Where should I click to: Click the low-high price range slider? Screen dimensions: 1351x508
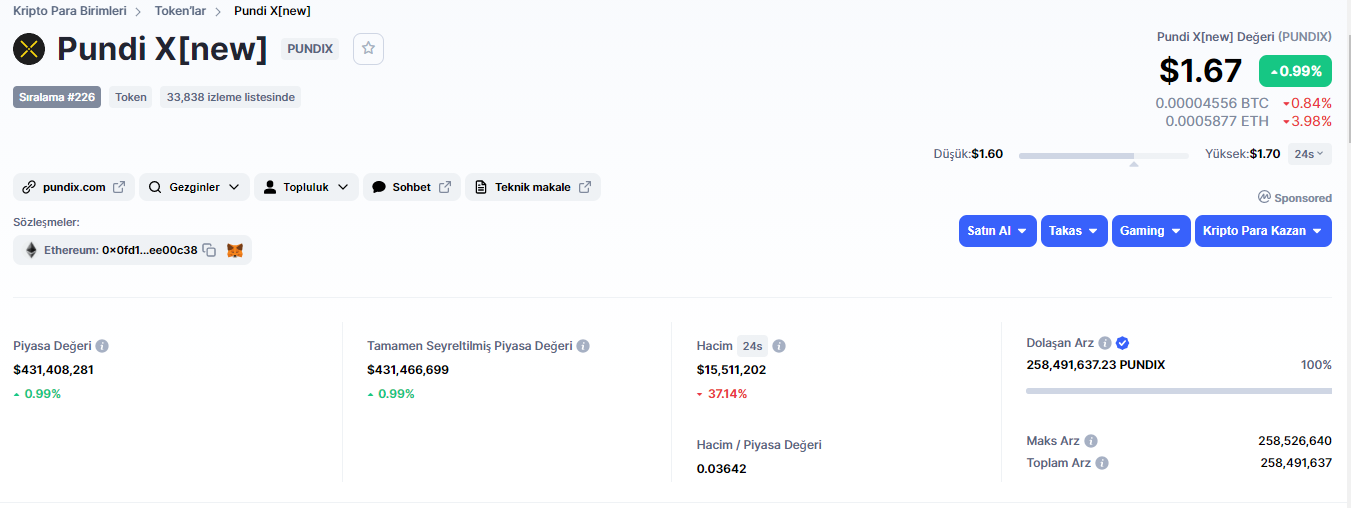(1104, 156)
